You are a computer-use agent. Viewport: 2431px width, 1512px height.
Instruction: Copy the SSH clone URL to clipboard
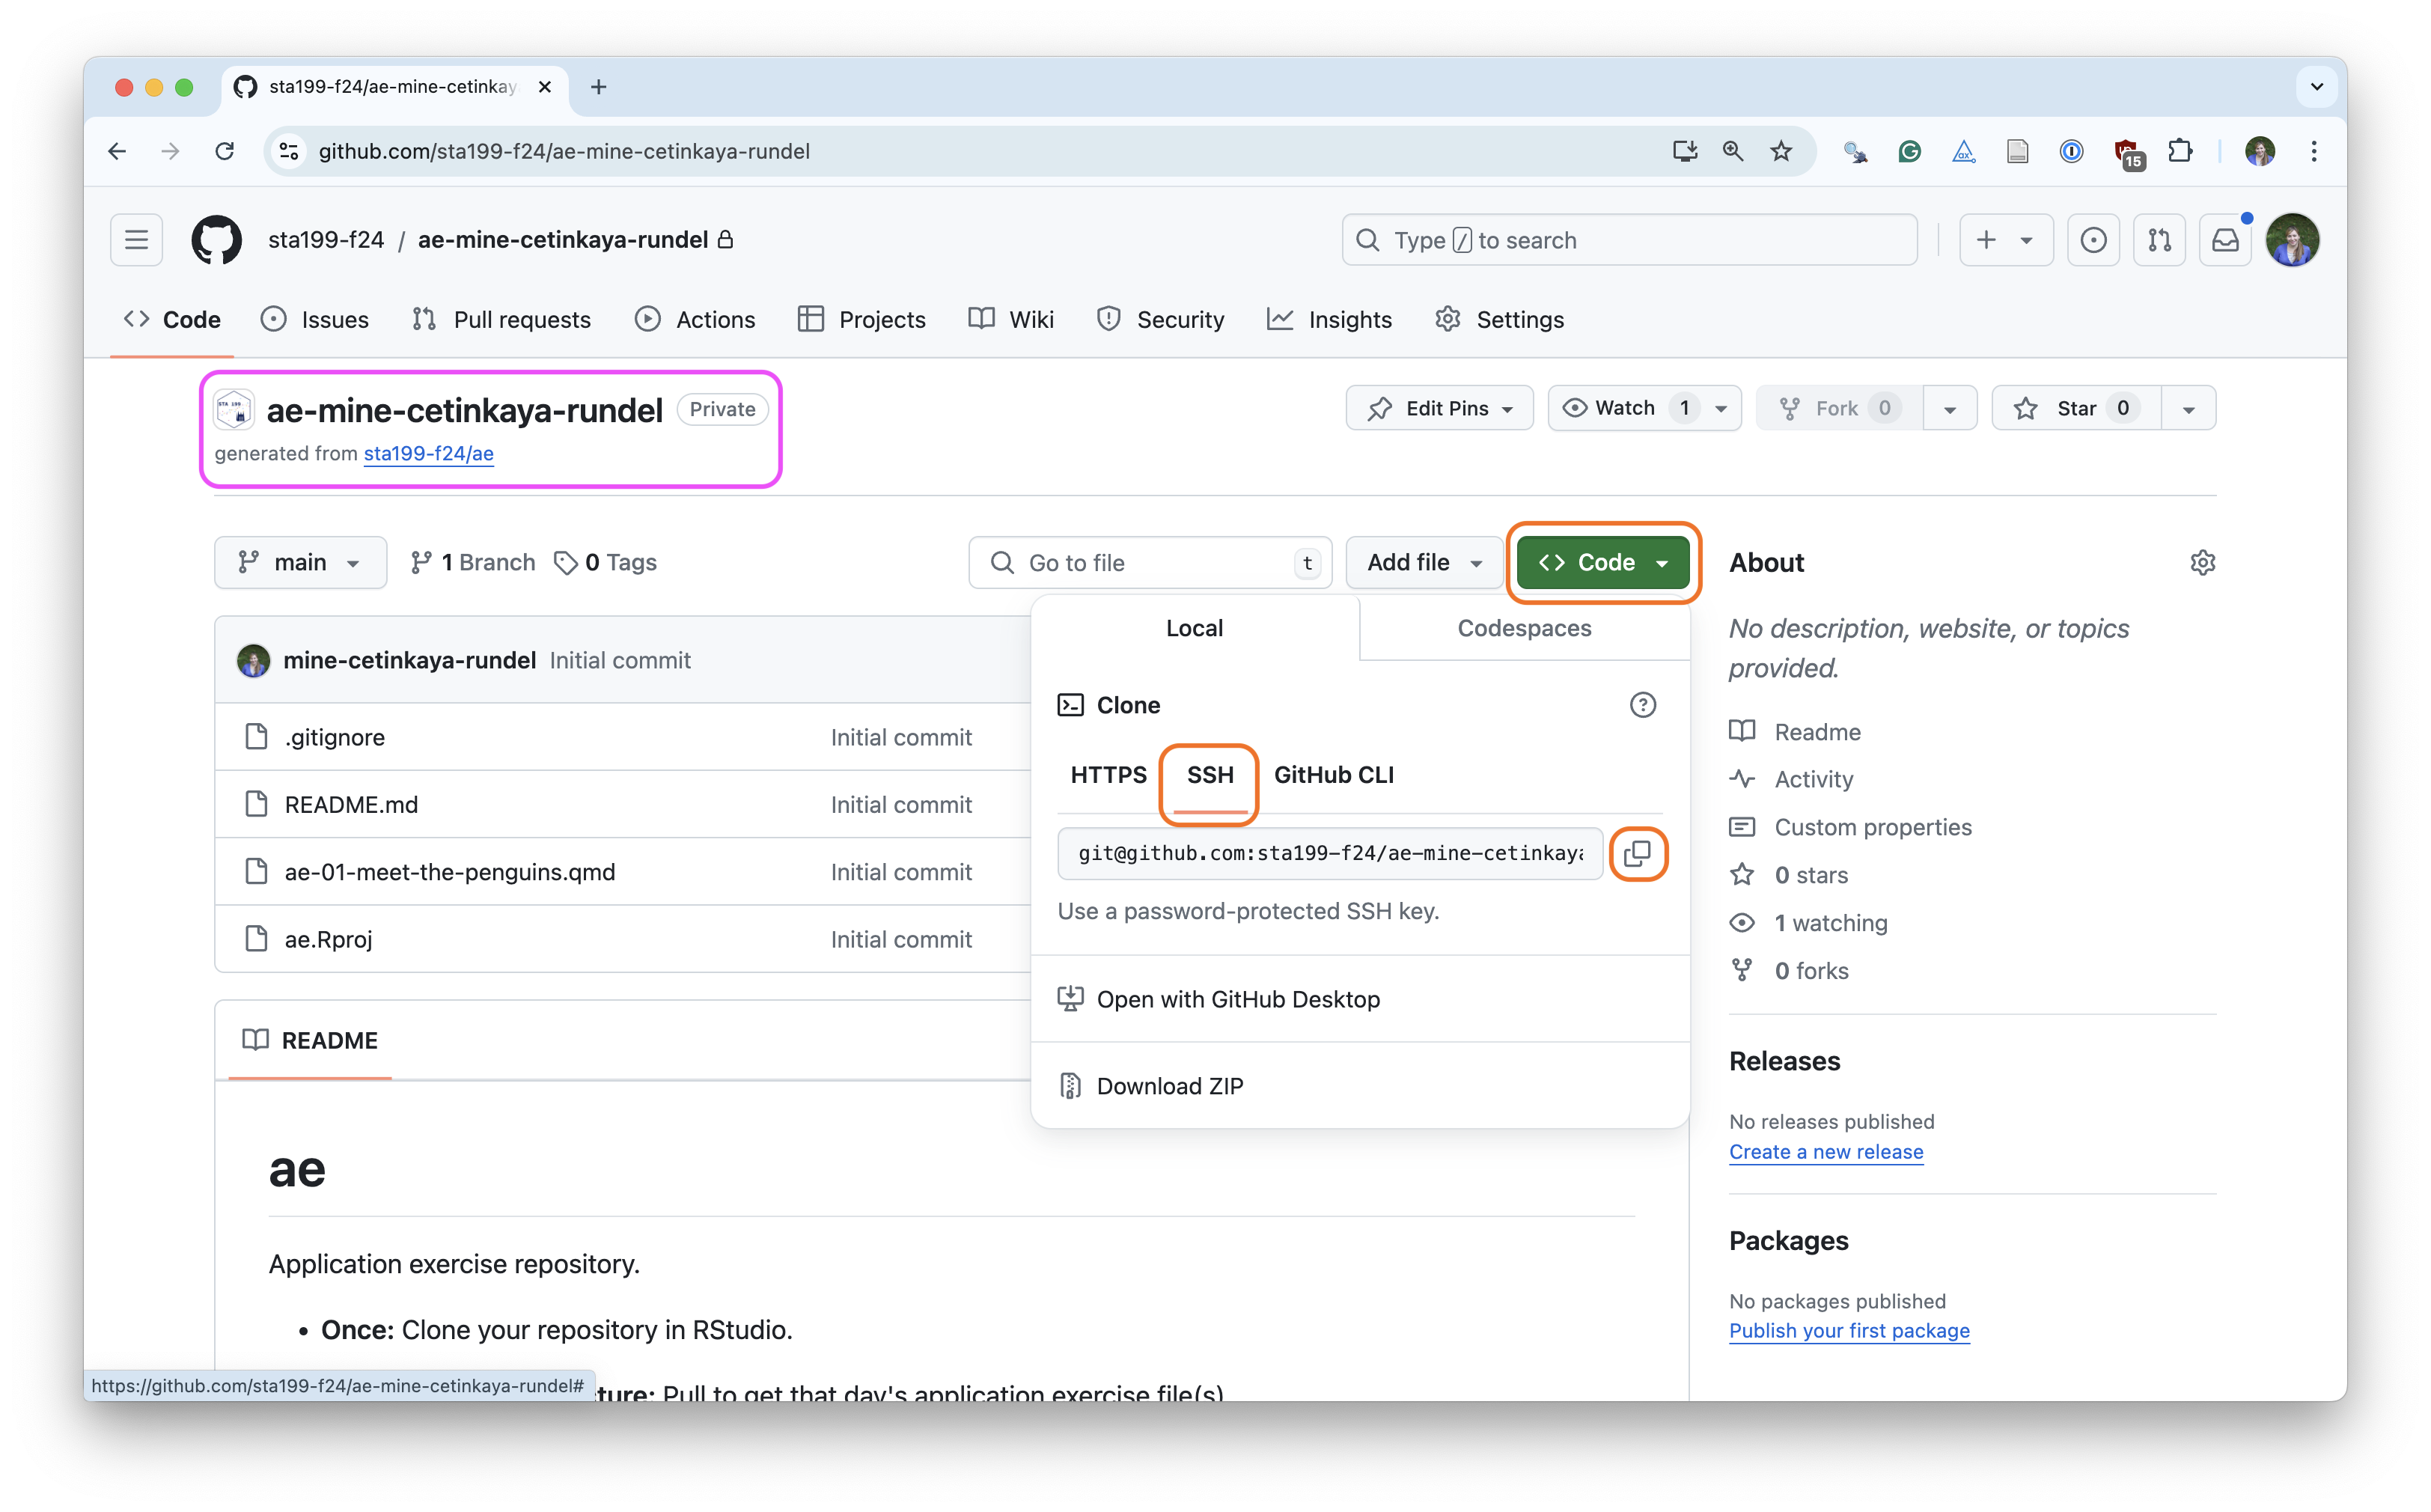(x=1637, y=853)
